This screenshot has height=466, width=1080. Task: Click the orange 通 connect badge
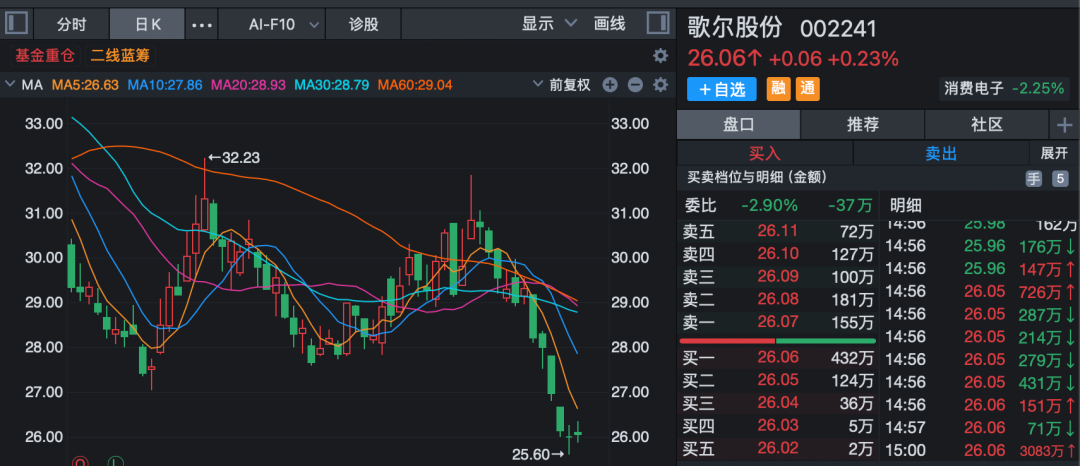807,89
